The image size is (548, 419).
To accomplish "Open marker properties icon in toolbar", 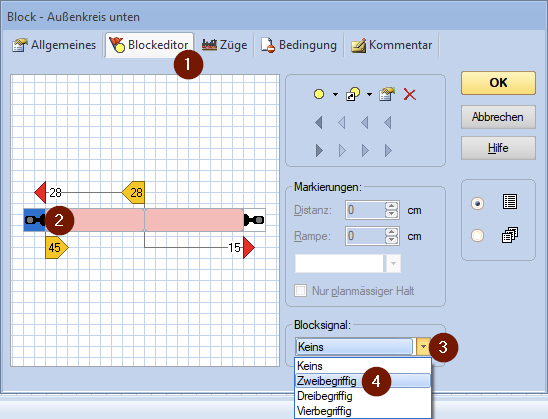I will coord(387,94).
